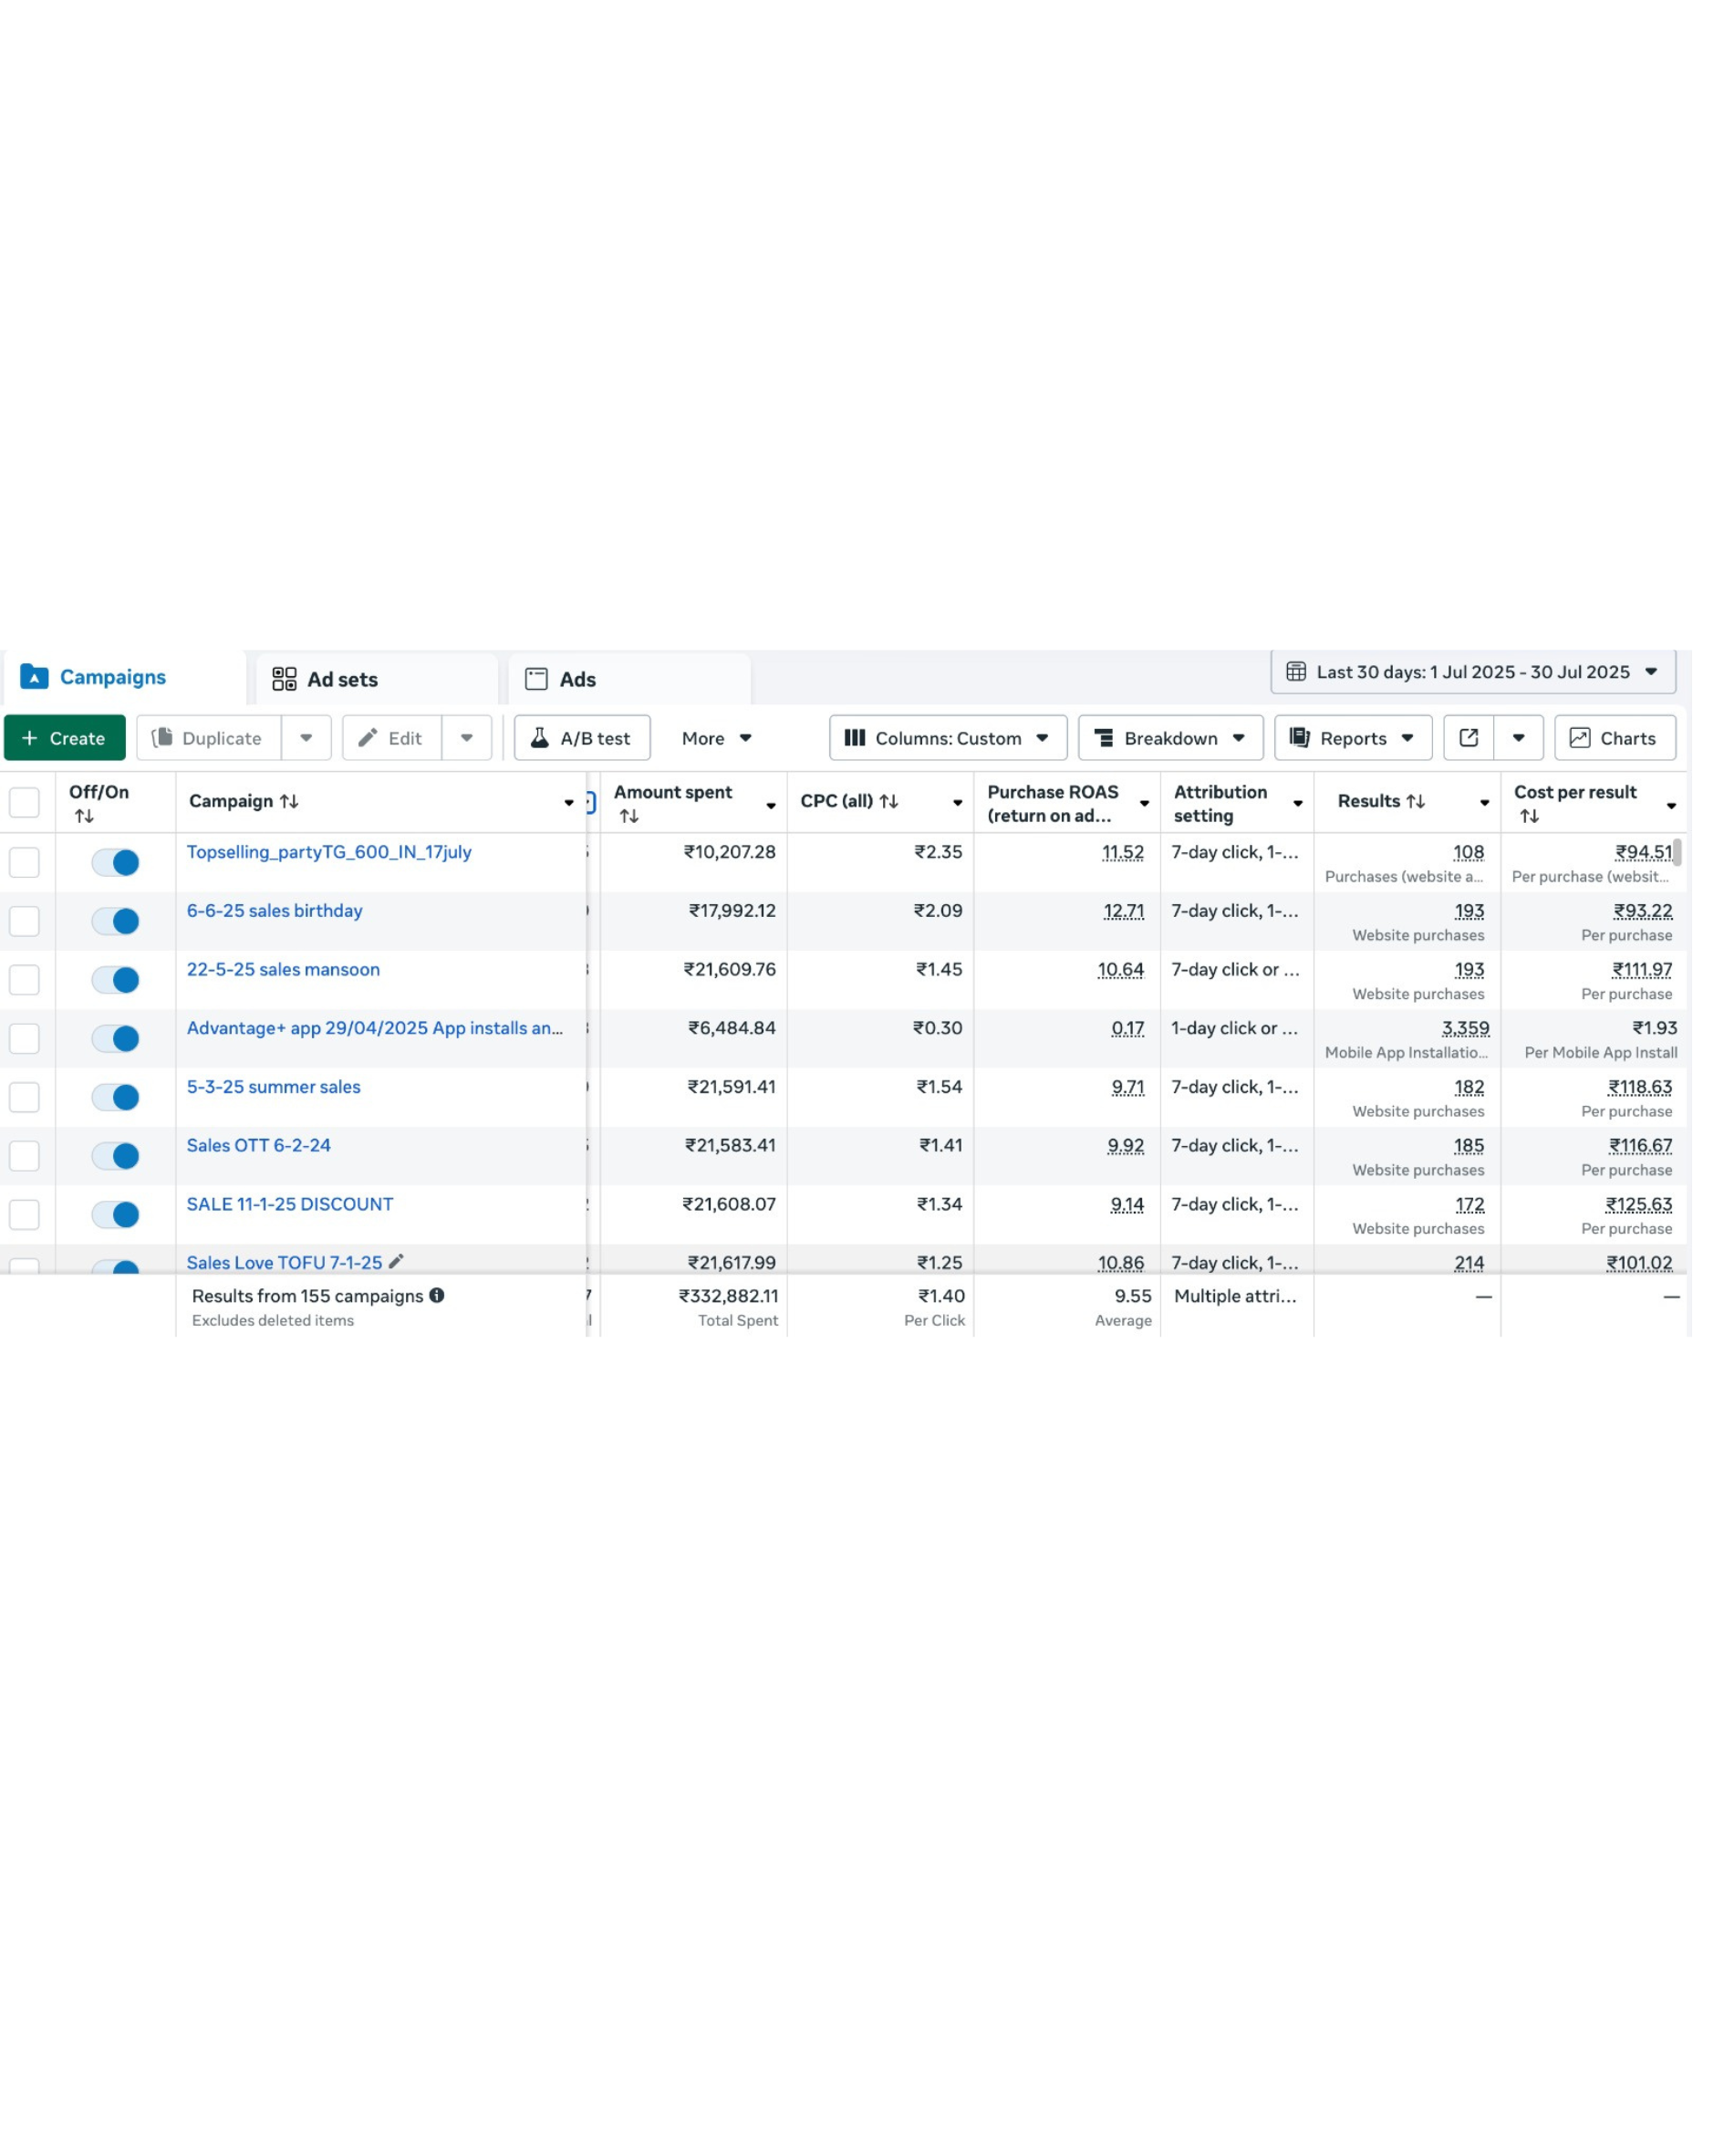Click the sort arrows on Campaign column header
Image resolution: width=1724 pixels, height=2156 pixels.
[289, 801]
